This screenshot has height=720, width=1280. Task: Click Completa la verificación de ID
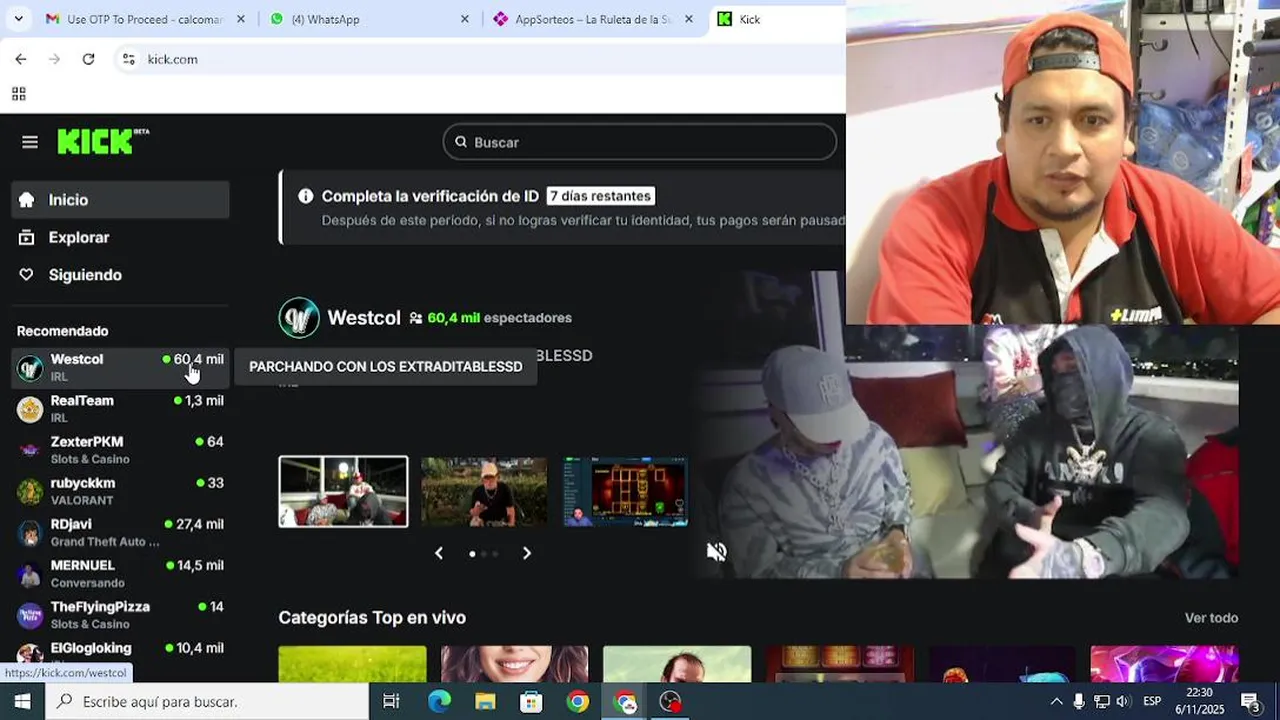pyautogui.click(x=430, y=196)
